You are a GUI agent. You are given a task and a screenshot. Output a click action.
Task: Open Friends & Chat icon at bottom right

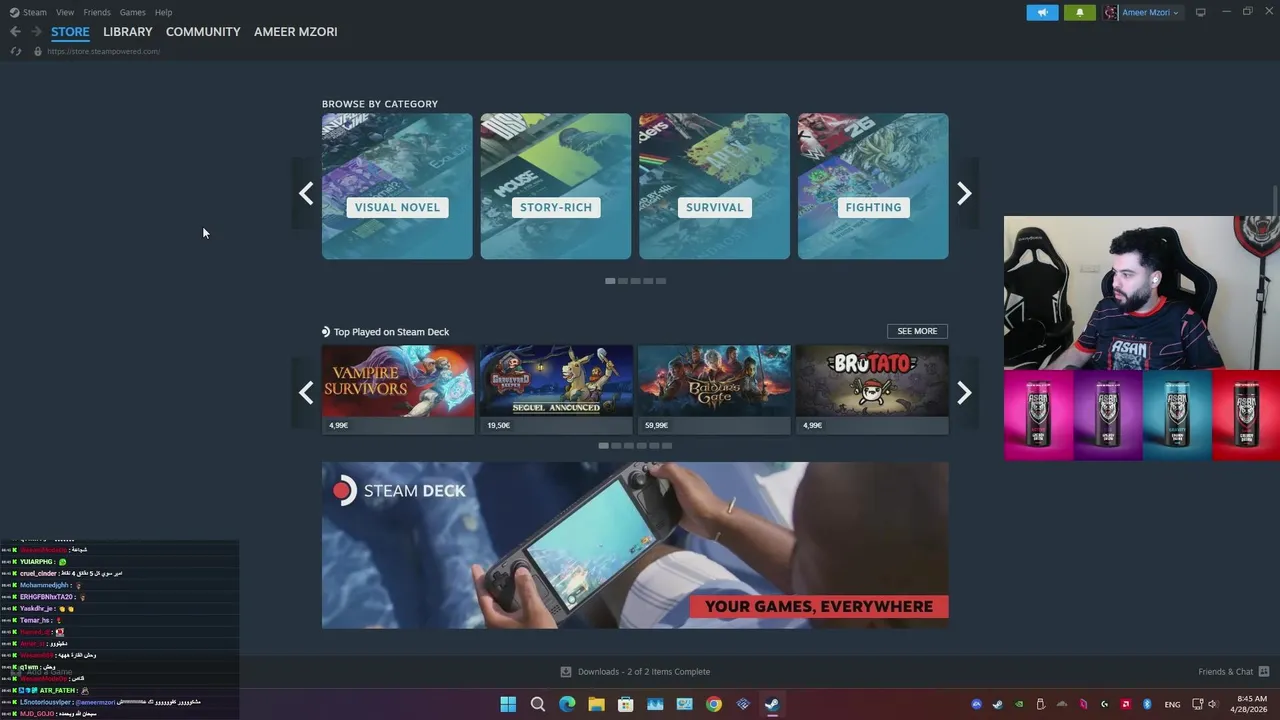point(1264,672)
